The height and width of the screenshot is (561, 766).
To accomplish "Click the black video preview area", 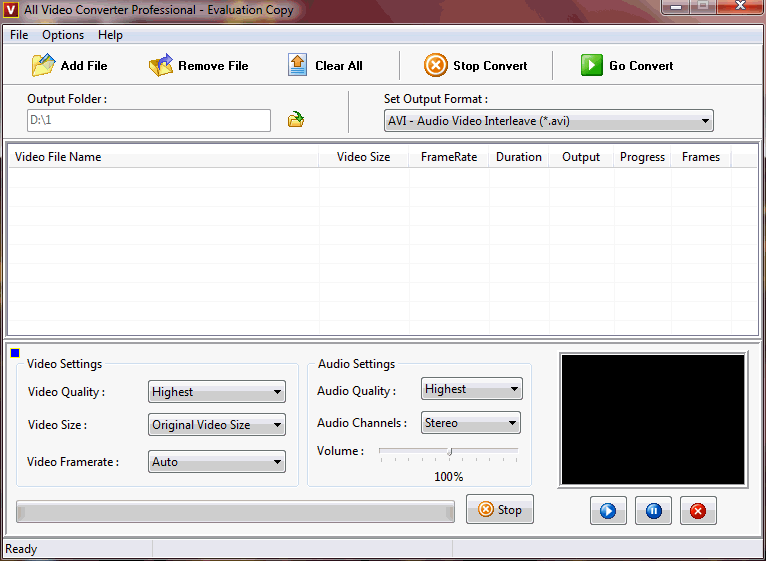I will pyautogui.click(x=653, y=419).
